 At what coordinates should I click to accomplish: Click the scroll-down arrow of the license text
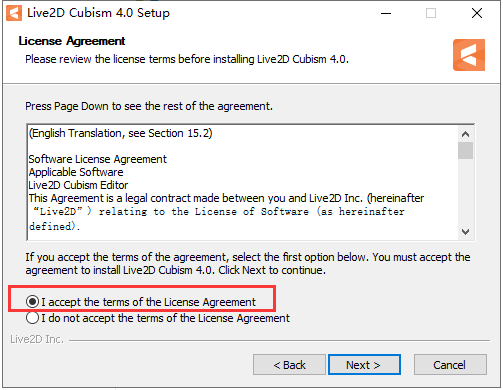[x=465, y=231]
